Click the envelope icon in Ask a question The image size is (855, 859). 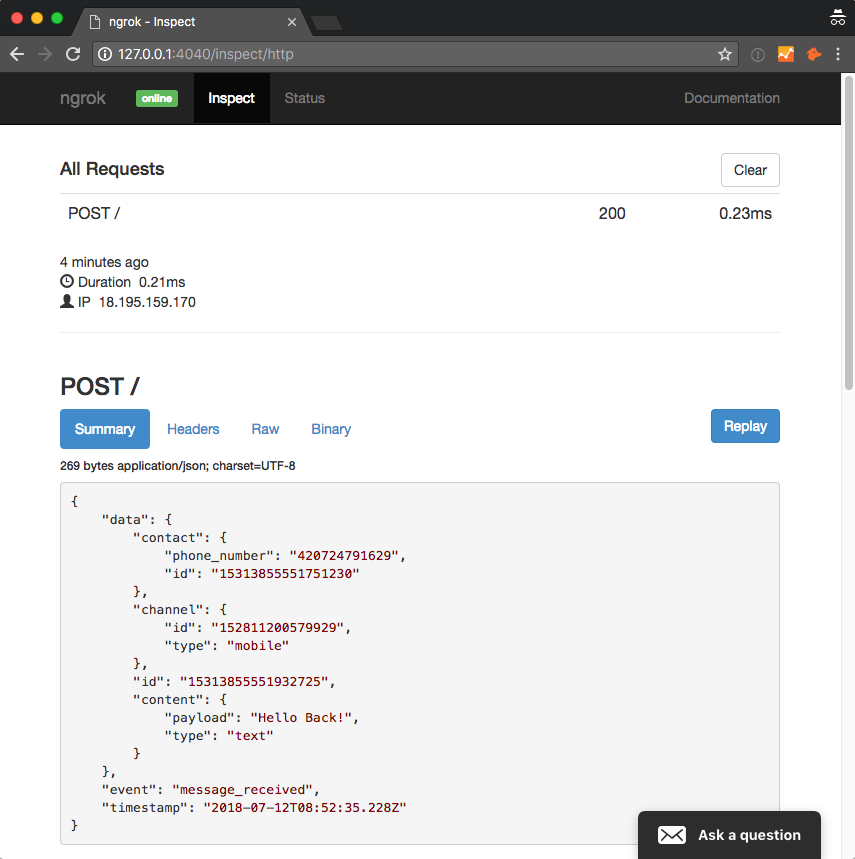(672, 834)
